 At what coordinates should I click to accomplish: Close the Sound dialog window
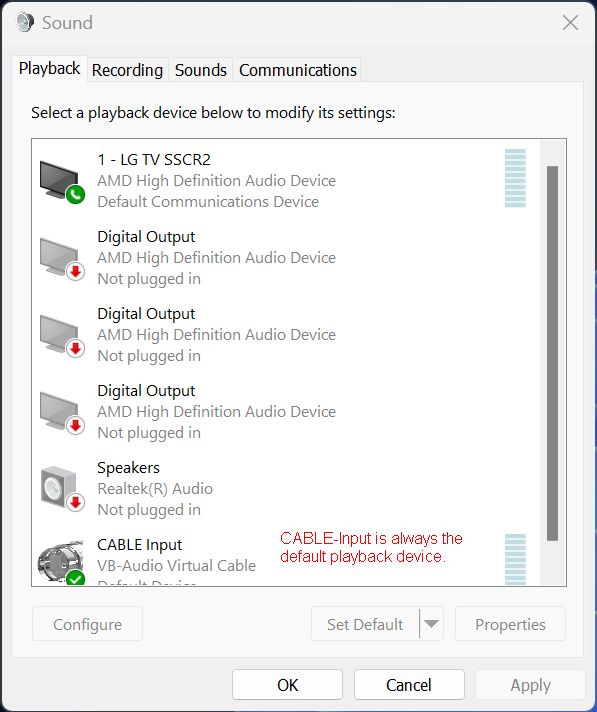(570, 22)
